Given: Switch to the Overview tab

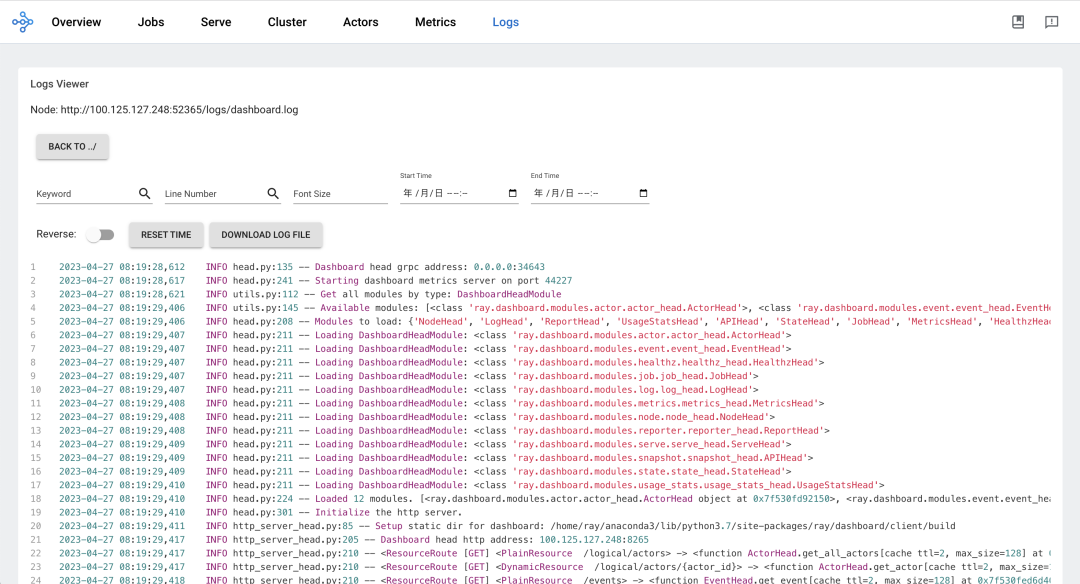Looking at the screenshot, I should pos(76,22).
